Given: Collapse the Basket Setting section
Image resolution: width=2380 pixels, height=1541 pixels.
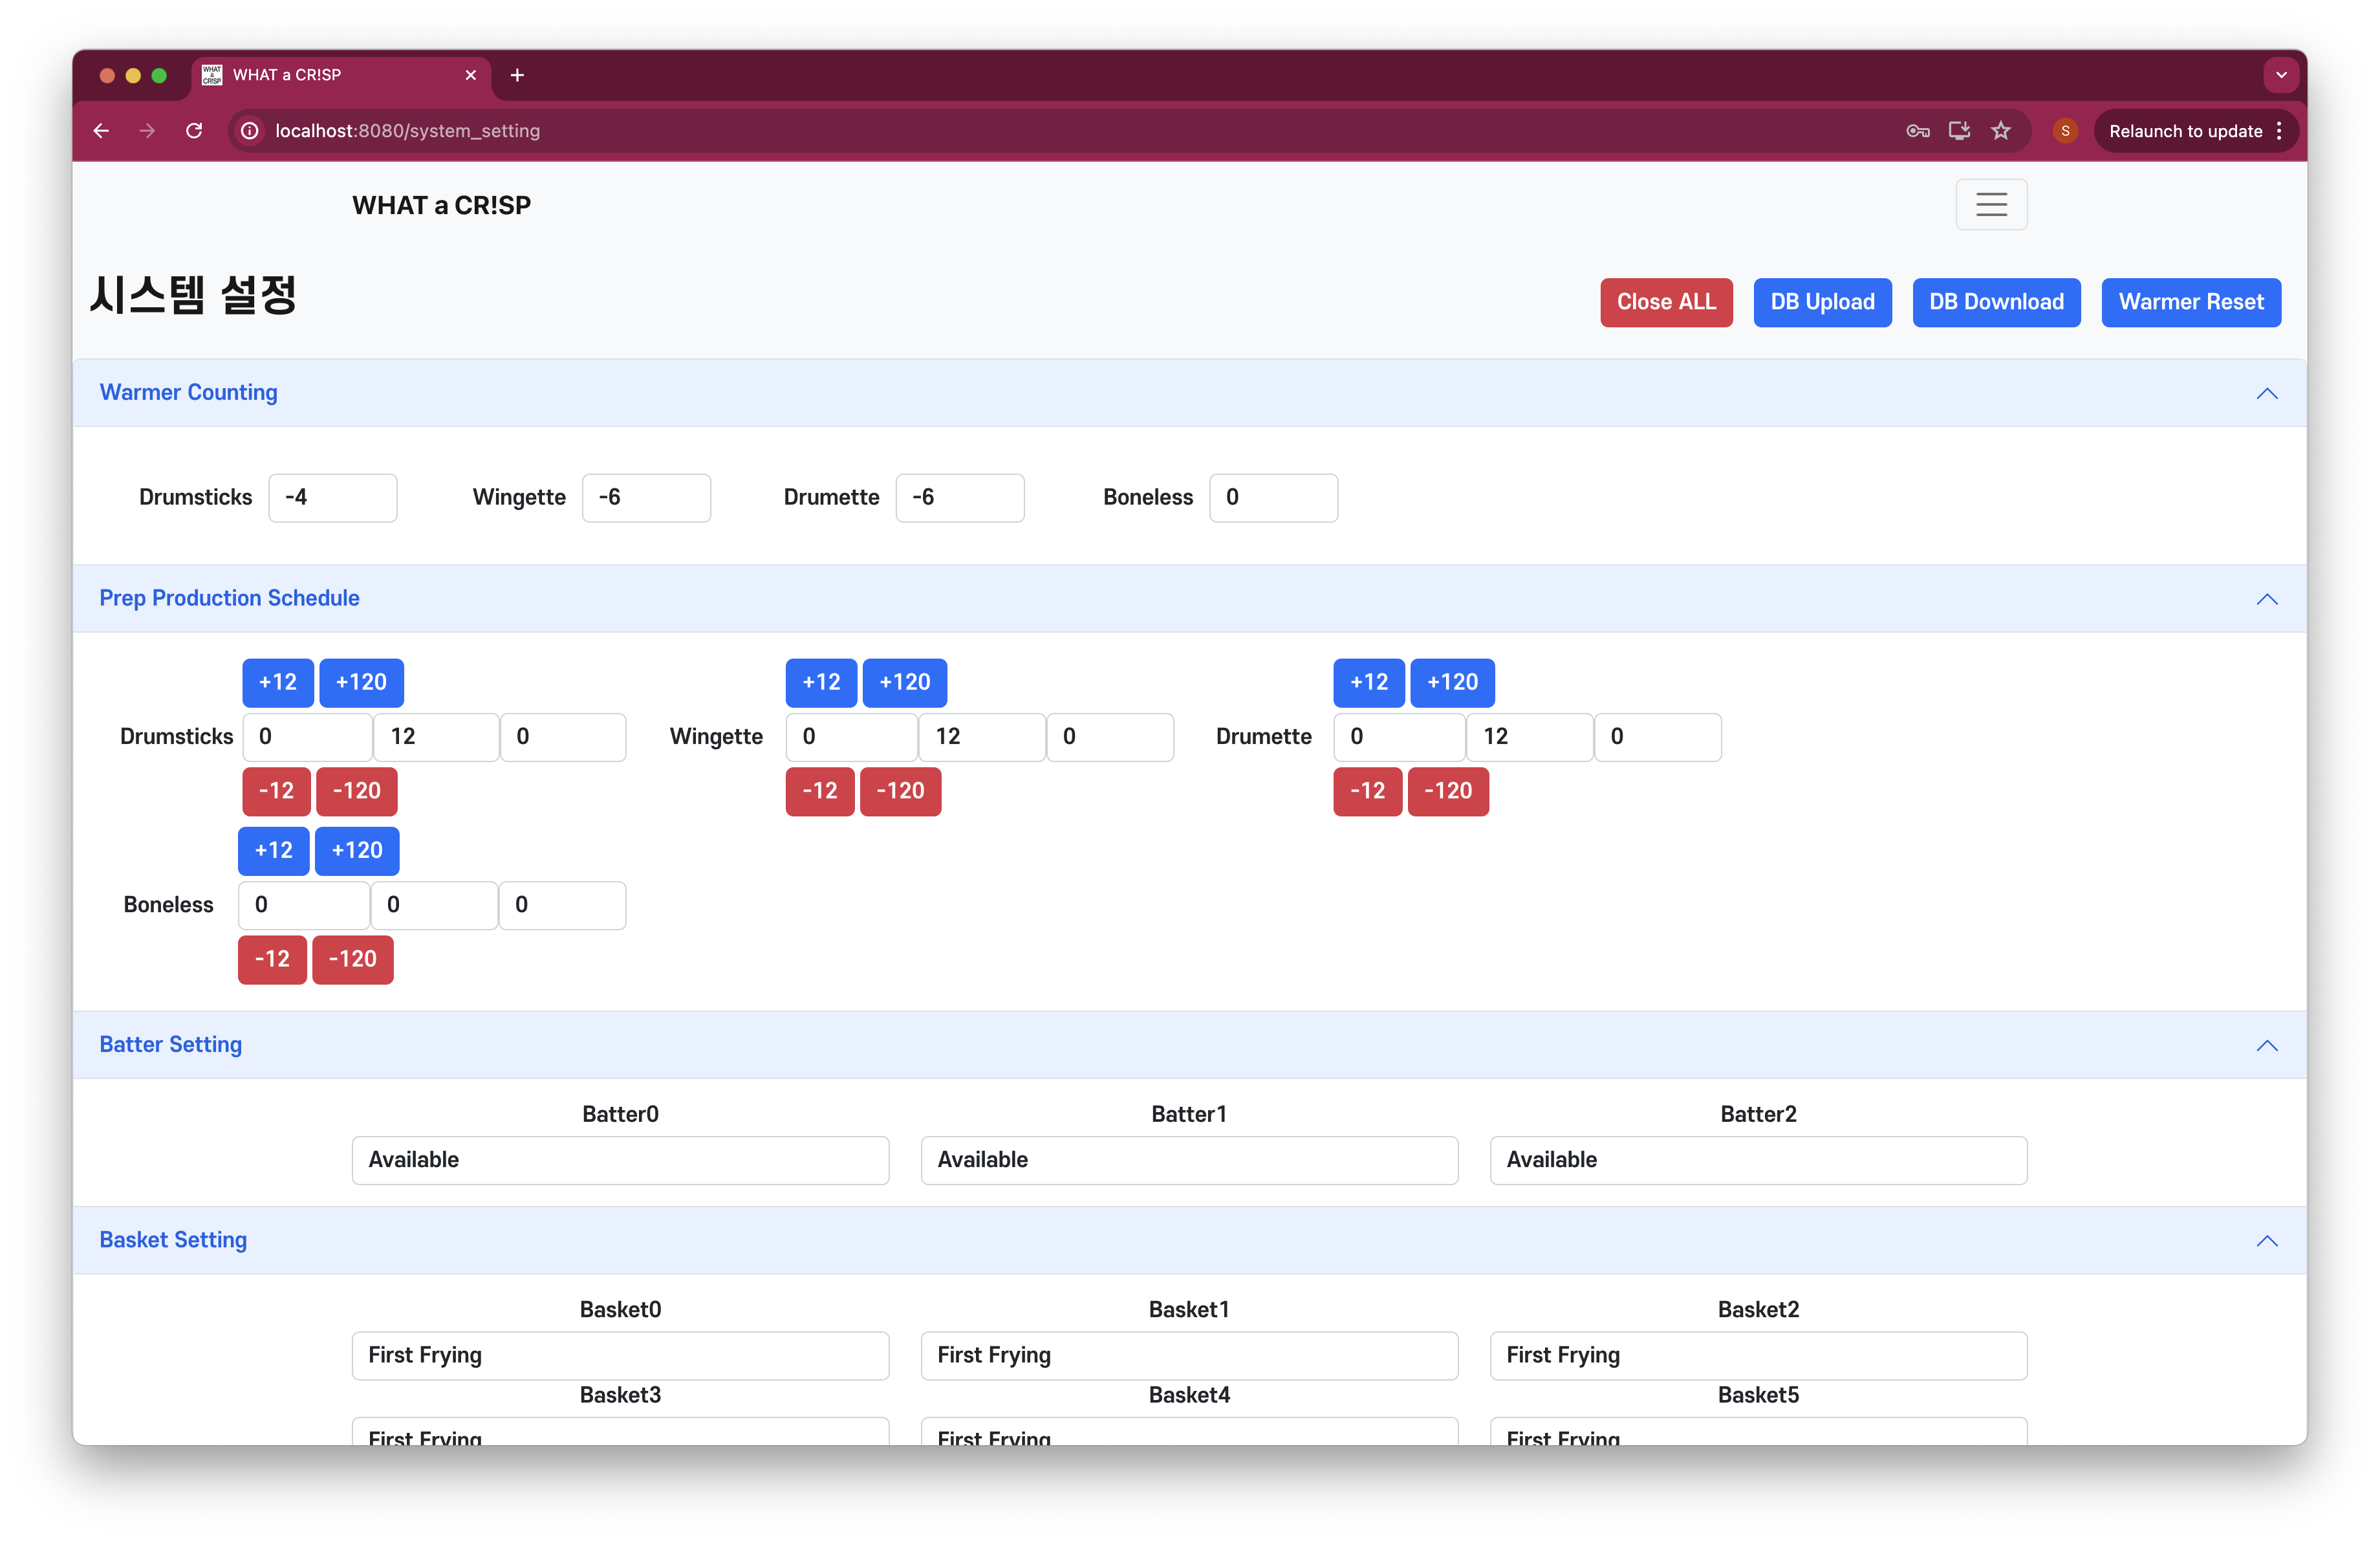Looking at the screenshot, I should coord(2266,1241).
